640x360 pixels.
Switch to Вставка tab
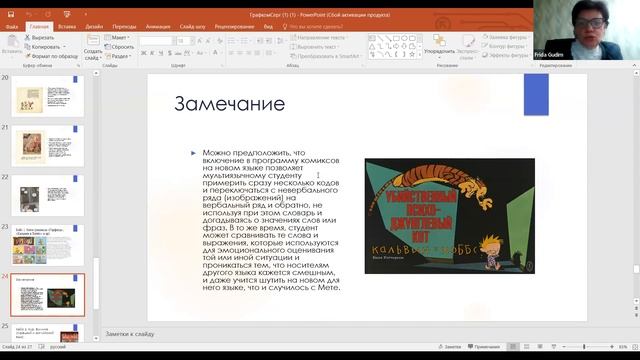click(x=67, y=27)
